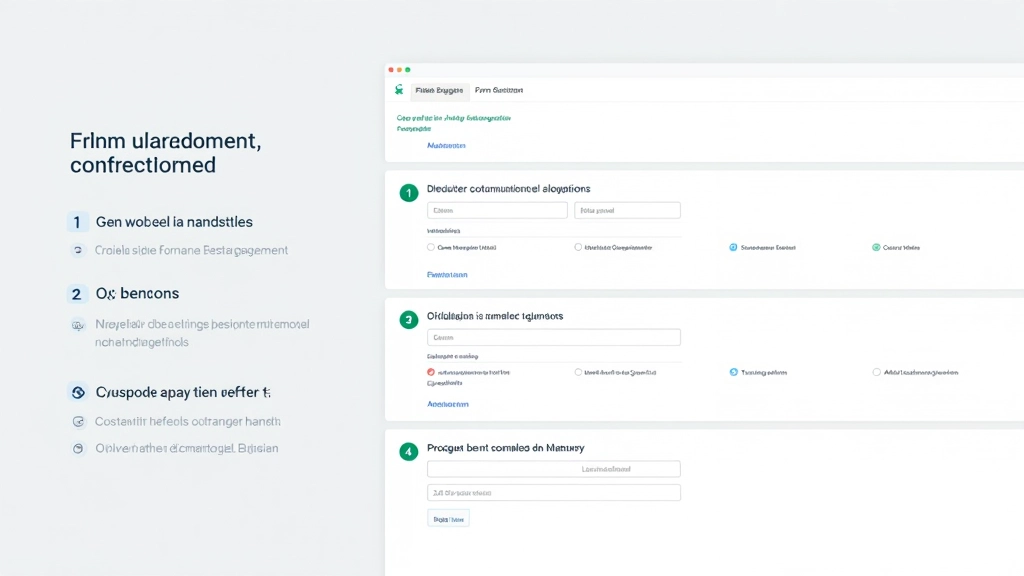The height and width of the screenshot is (576, 1024).
Task: Select the blue checked radio in section 1
Action: click(733, 247)
